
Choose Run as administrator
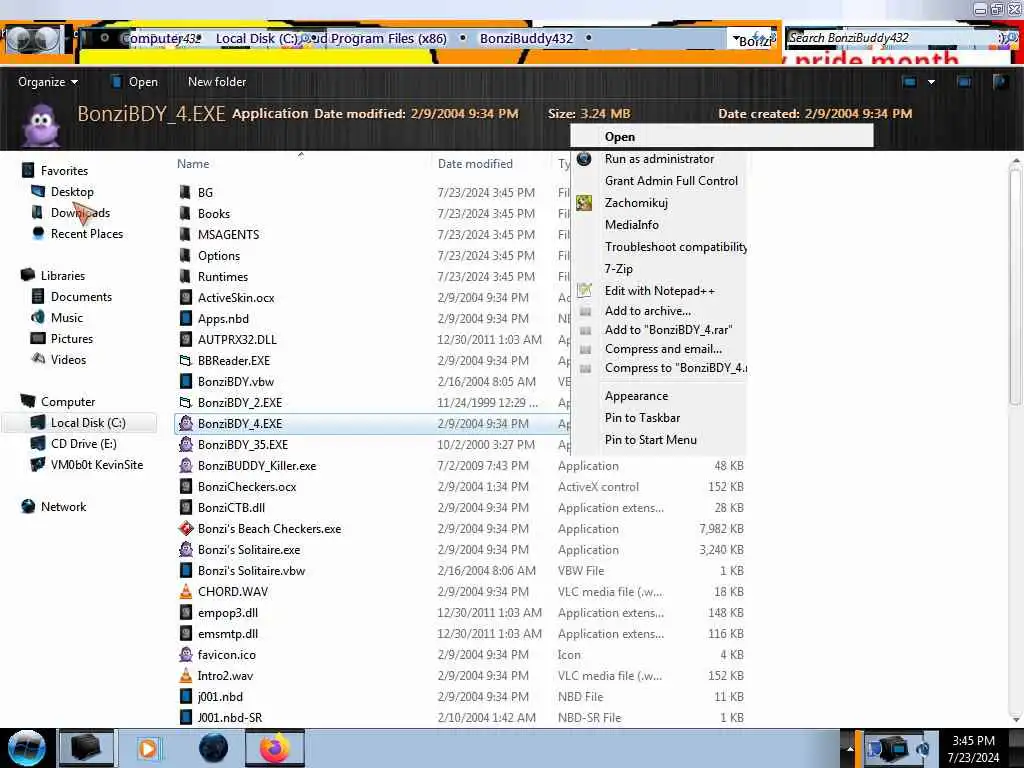659,159
